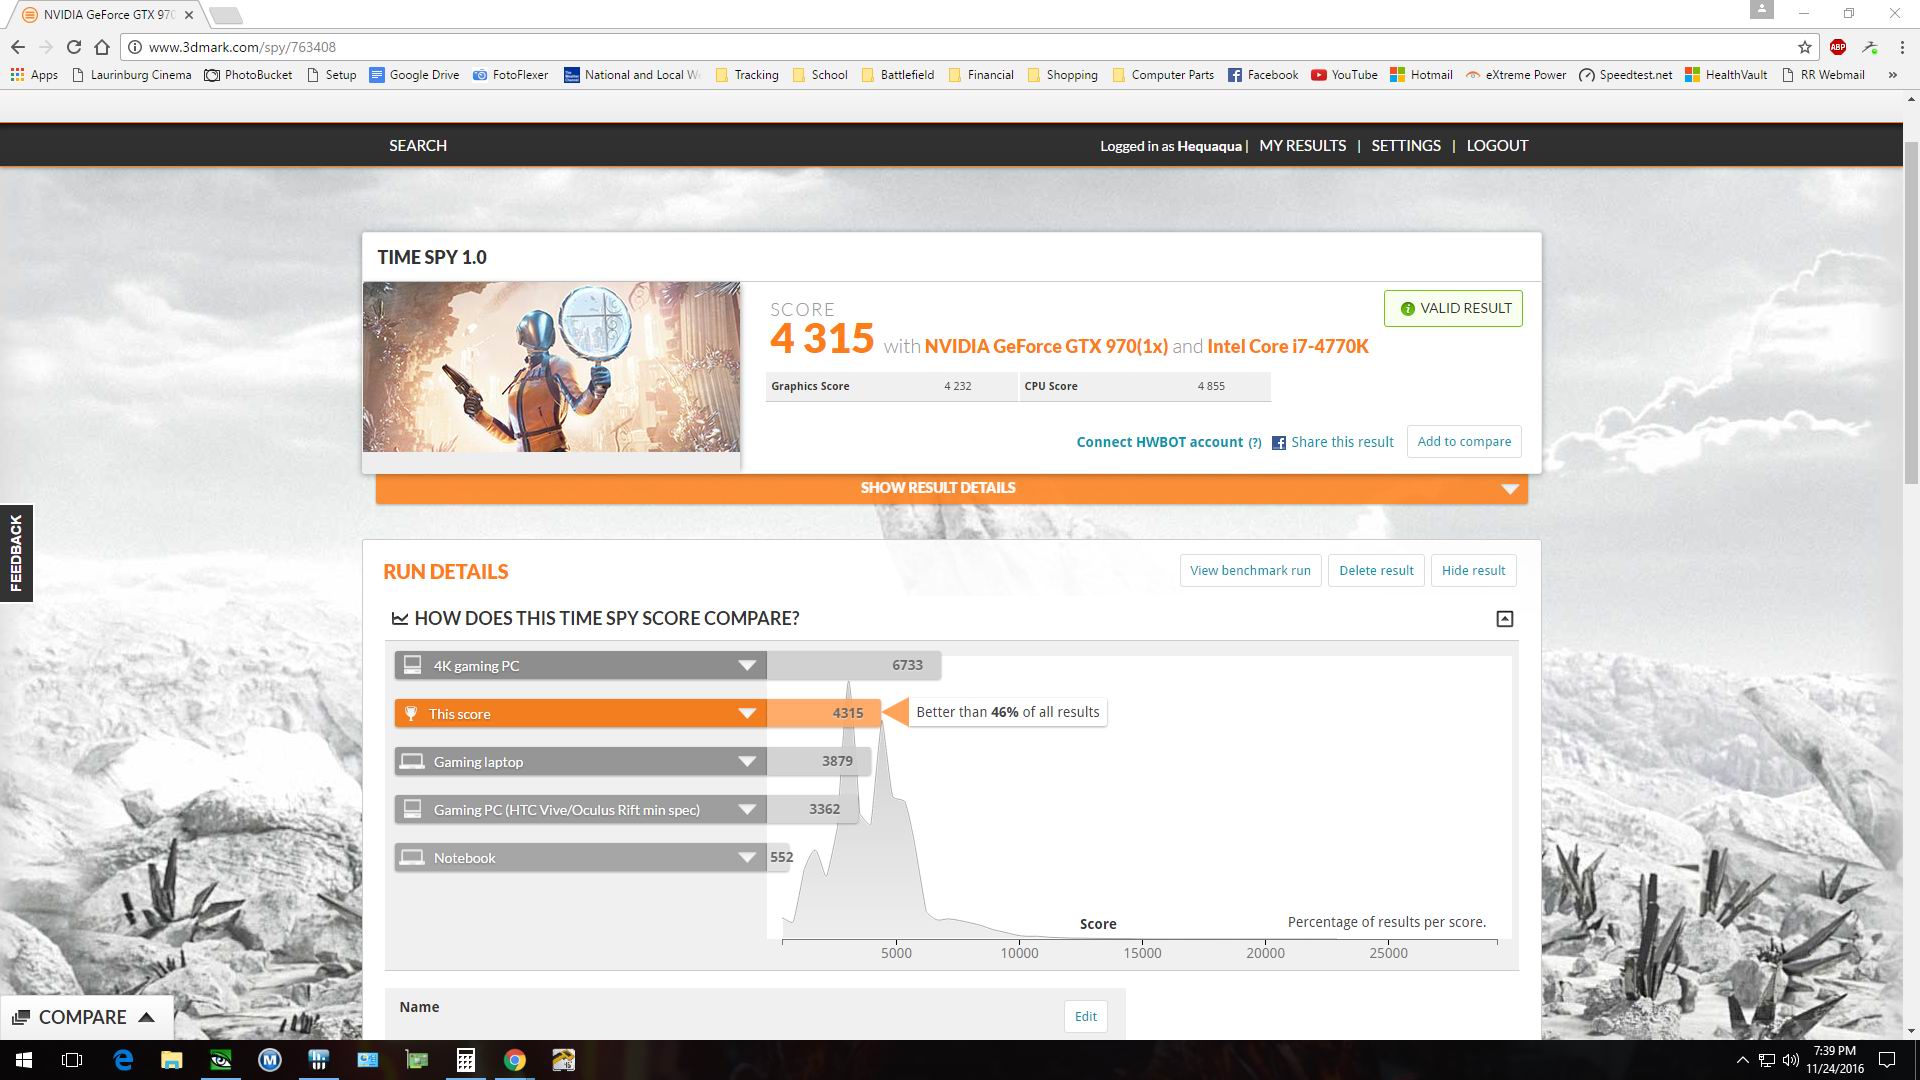Screen dimensions: 1920x1080
Task: Click the Time Spy benchmark thumbnail image
Action: point(551,367)
